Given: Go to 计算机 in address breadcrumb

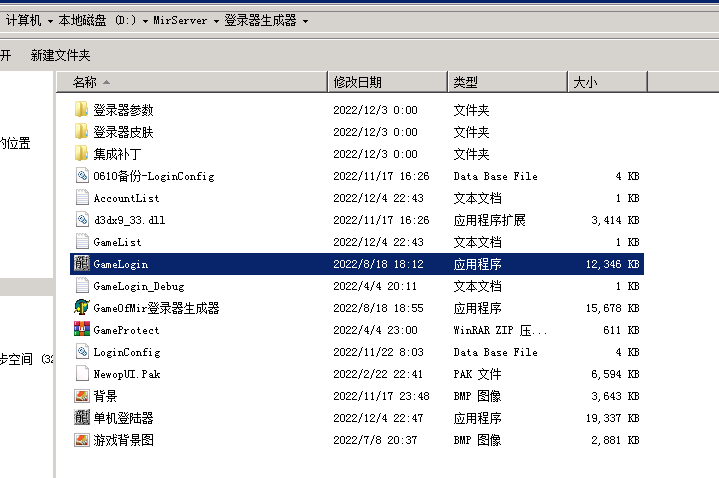Looking at the screenshot, I should tap(23, 21).
